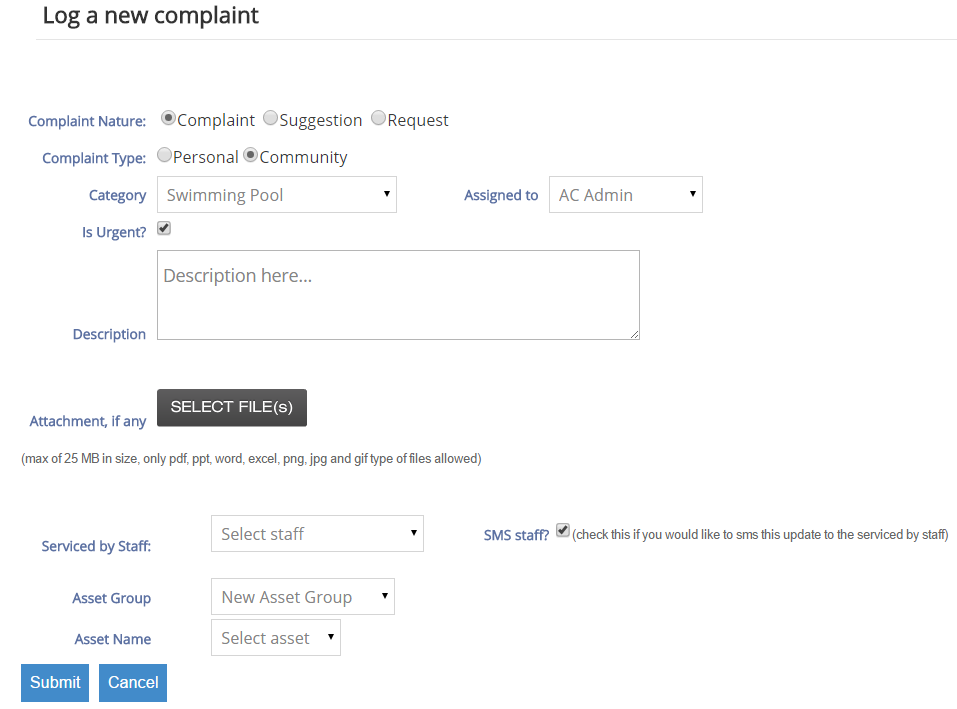Uncheck the Is Urgent checkbox
Viewport: 957px width, 709px height.
(163, 228)
